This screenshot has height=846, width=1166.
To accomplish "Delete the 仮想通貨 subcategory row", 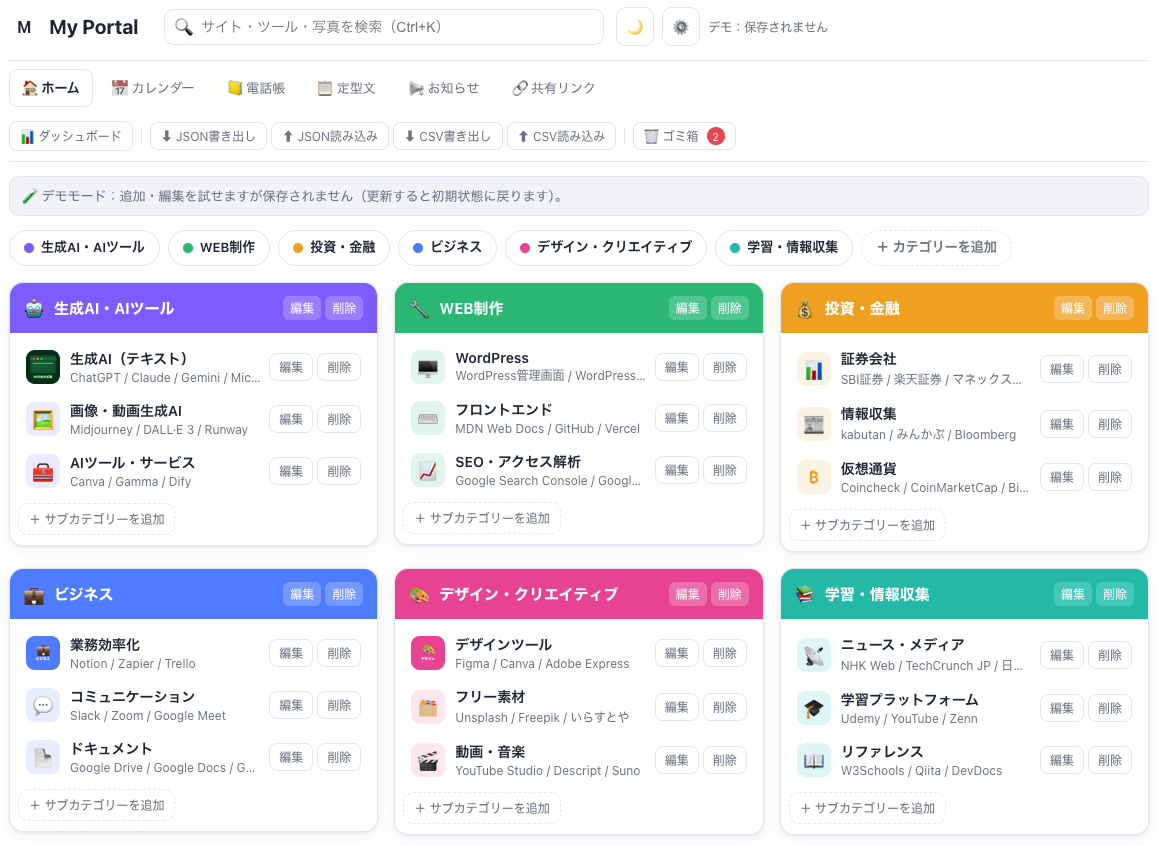I will [1109, 477].
